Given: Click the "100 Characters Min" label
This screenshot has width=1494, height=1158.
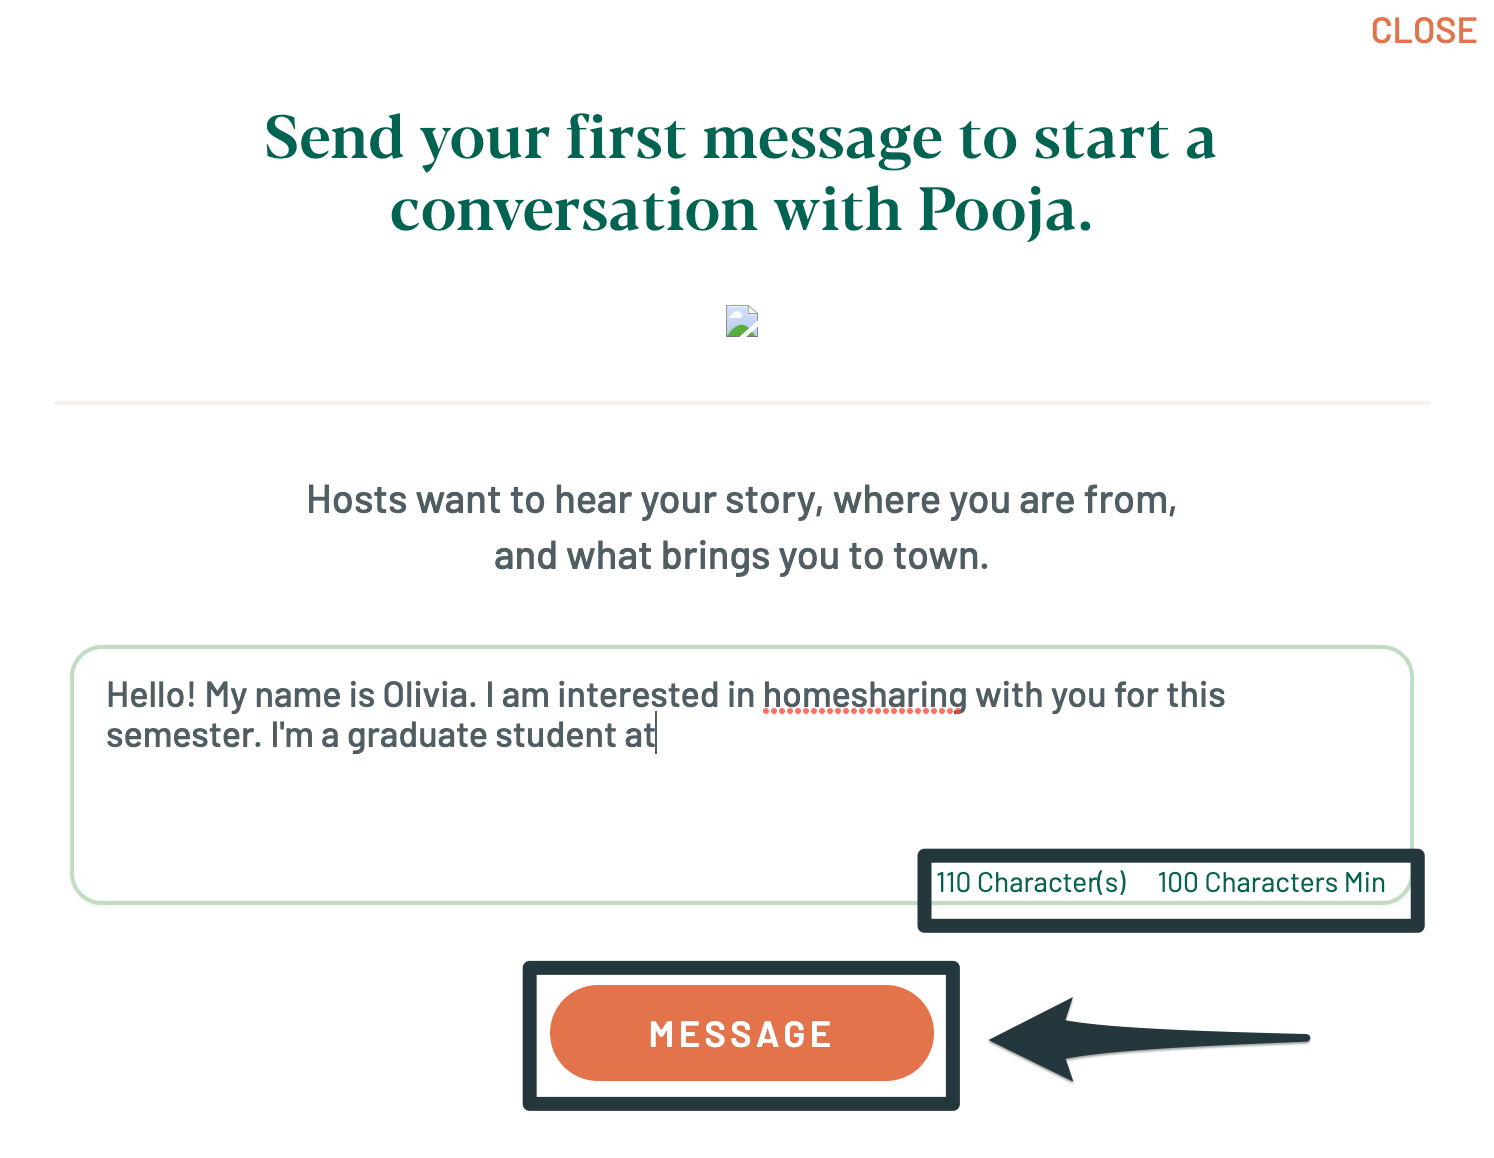Looking at the screenshot, I should [1271, 883].
